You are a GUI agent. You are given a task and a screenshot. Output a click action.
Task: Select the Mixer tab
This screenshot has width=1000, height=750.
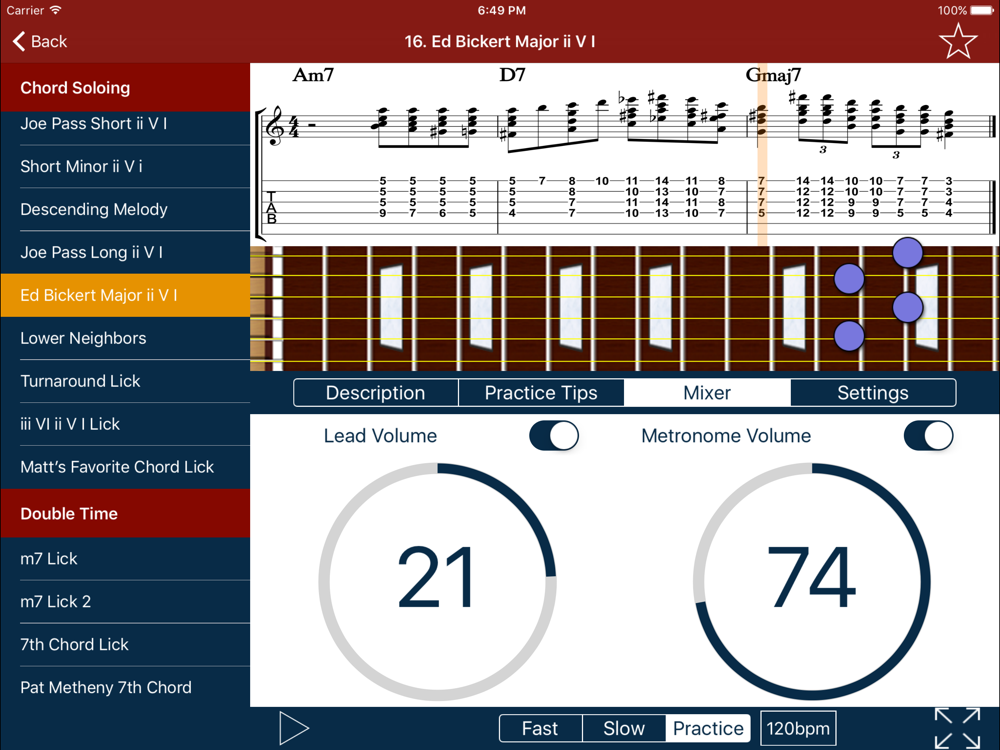pyautogui.click(x=707, y=393)
